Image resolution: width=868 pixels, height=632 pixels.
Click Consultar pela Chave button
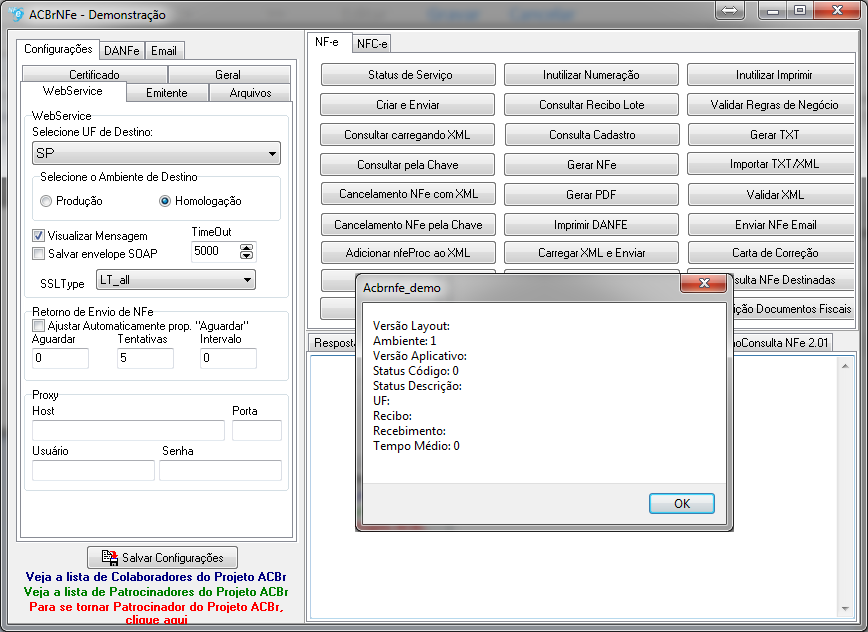407,164
